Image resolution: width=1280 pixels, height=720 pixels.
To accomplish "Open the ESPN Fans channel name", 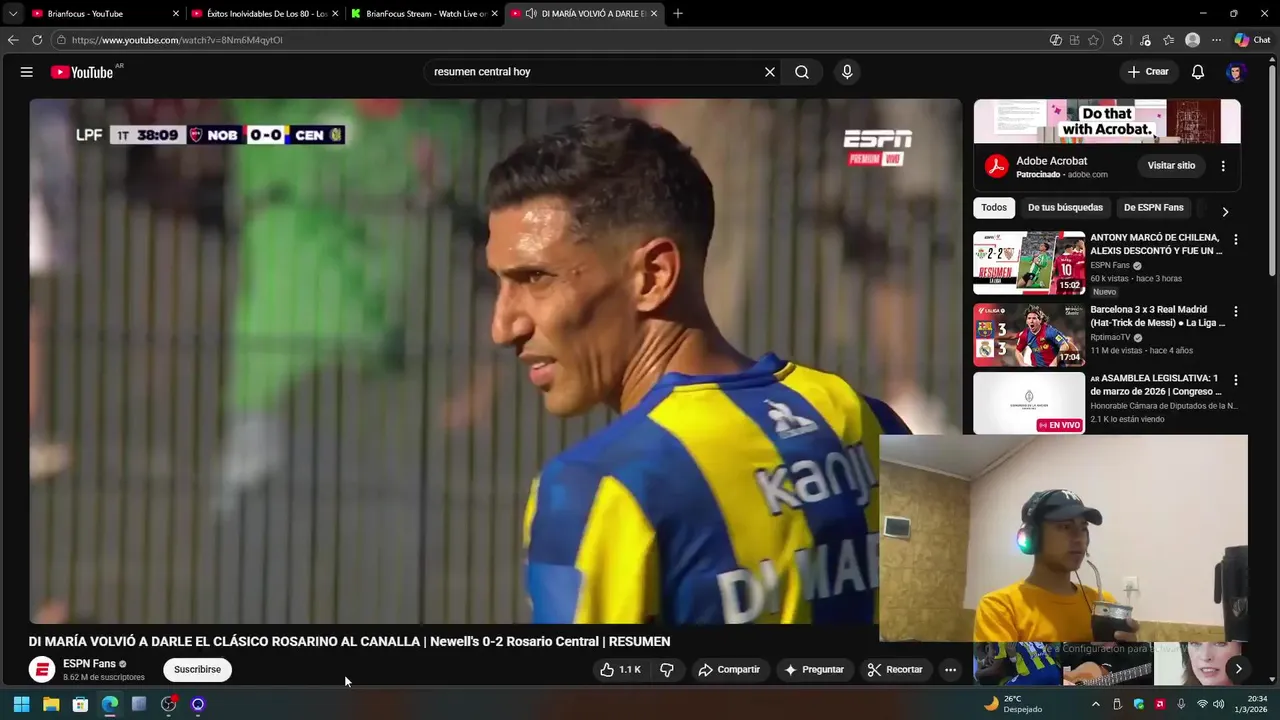I will [x=90, y=664].
